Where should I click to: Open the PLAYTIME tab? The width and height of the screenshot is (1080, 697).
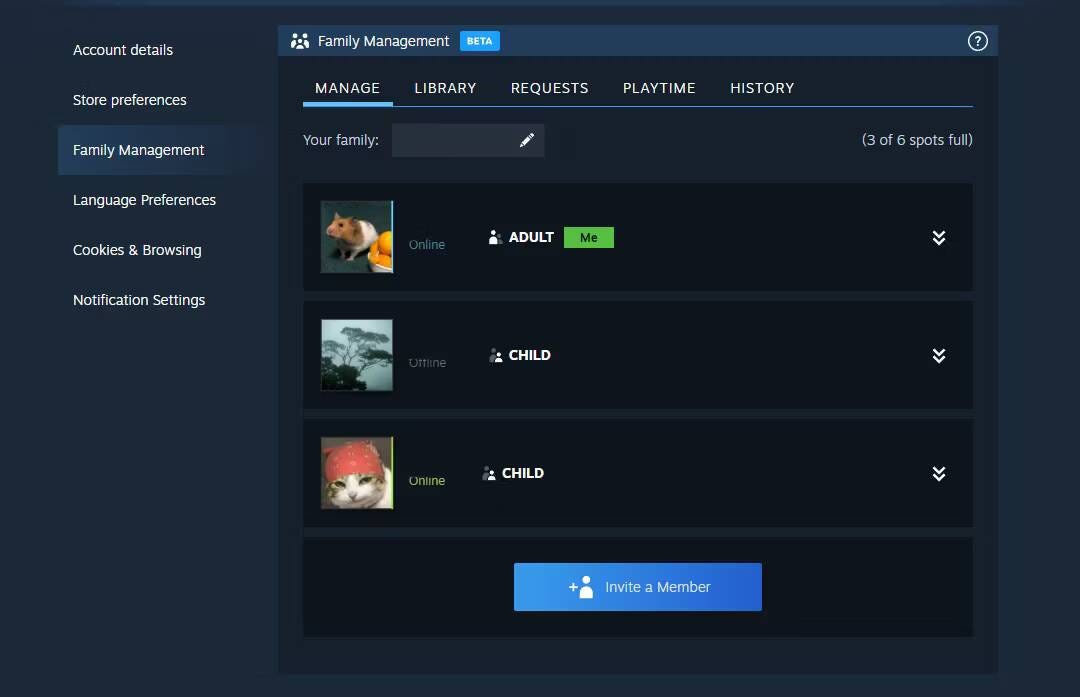[x=659, y=88]
